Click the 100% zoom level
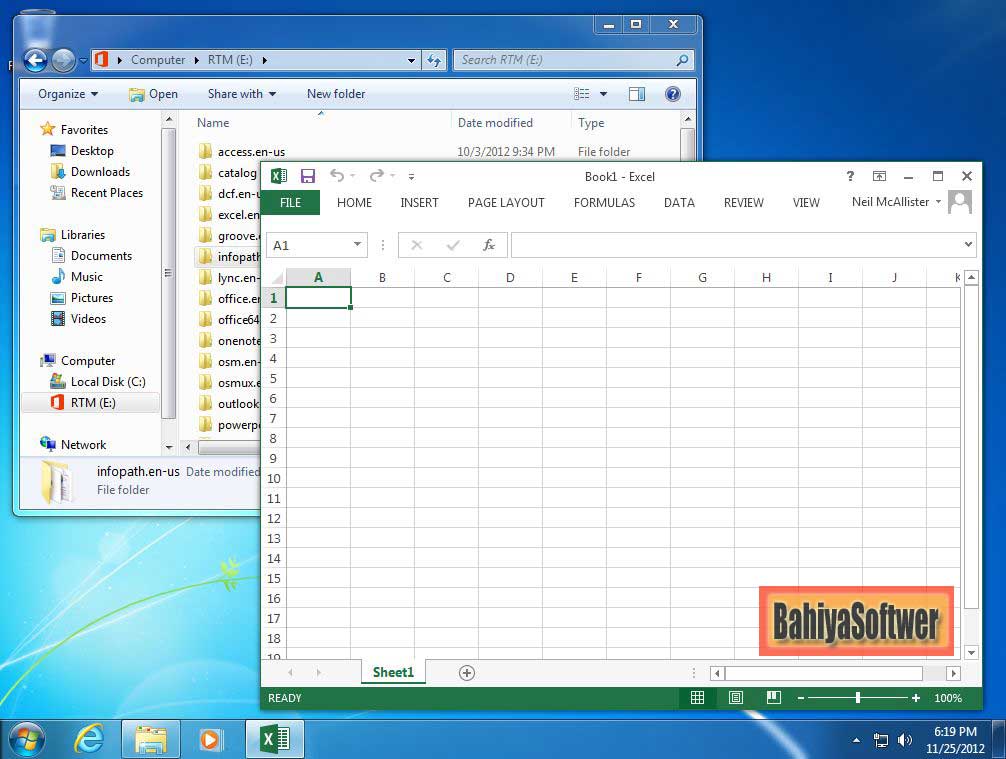Screen dimensions: 1006x759 [x=948, y=698]
